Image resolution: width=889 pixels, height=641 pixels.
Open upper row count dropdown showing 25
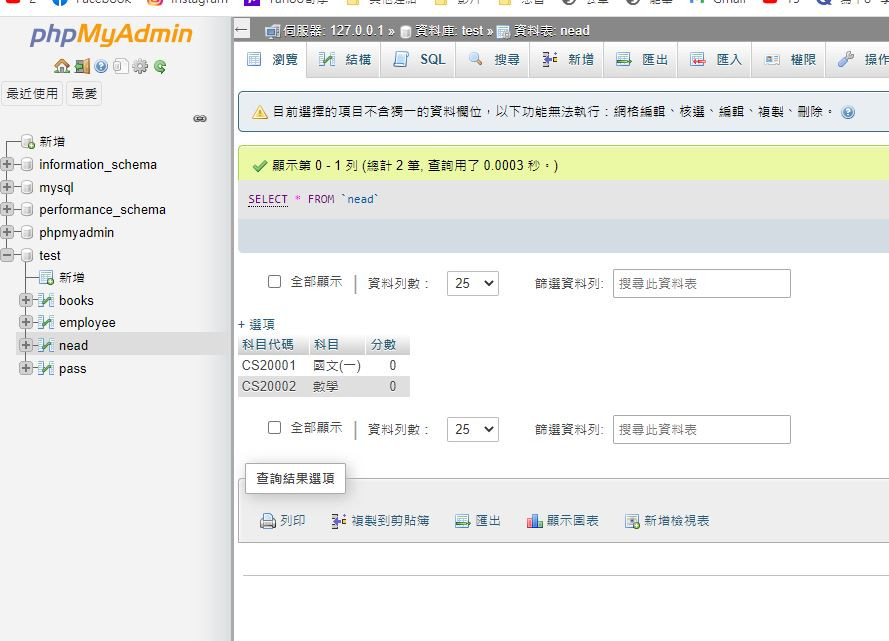(473, 283)
